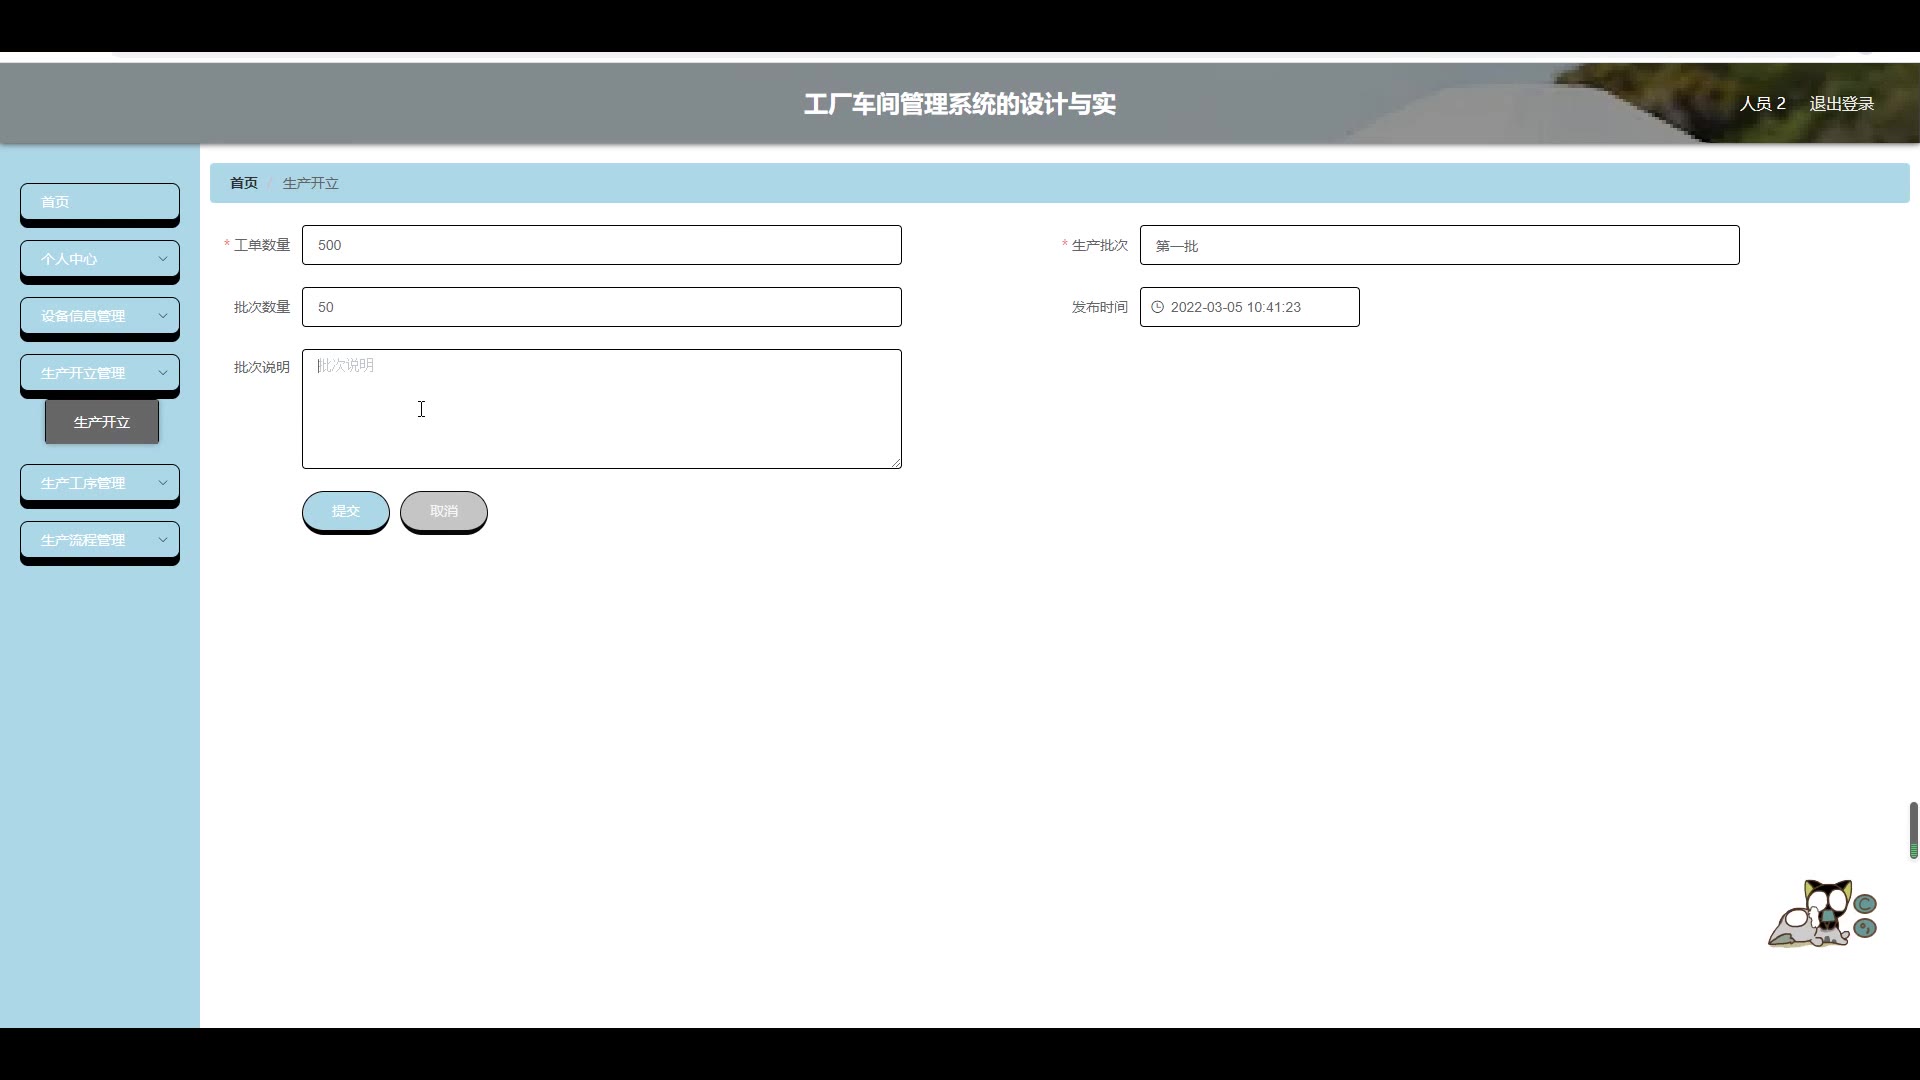This screenshot has height=1080, width=1920.
Task: Expand the 个人中心 menu chevron
Action: click(163, 259)
